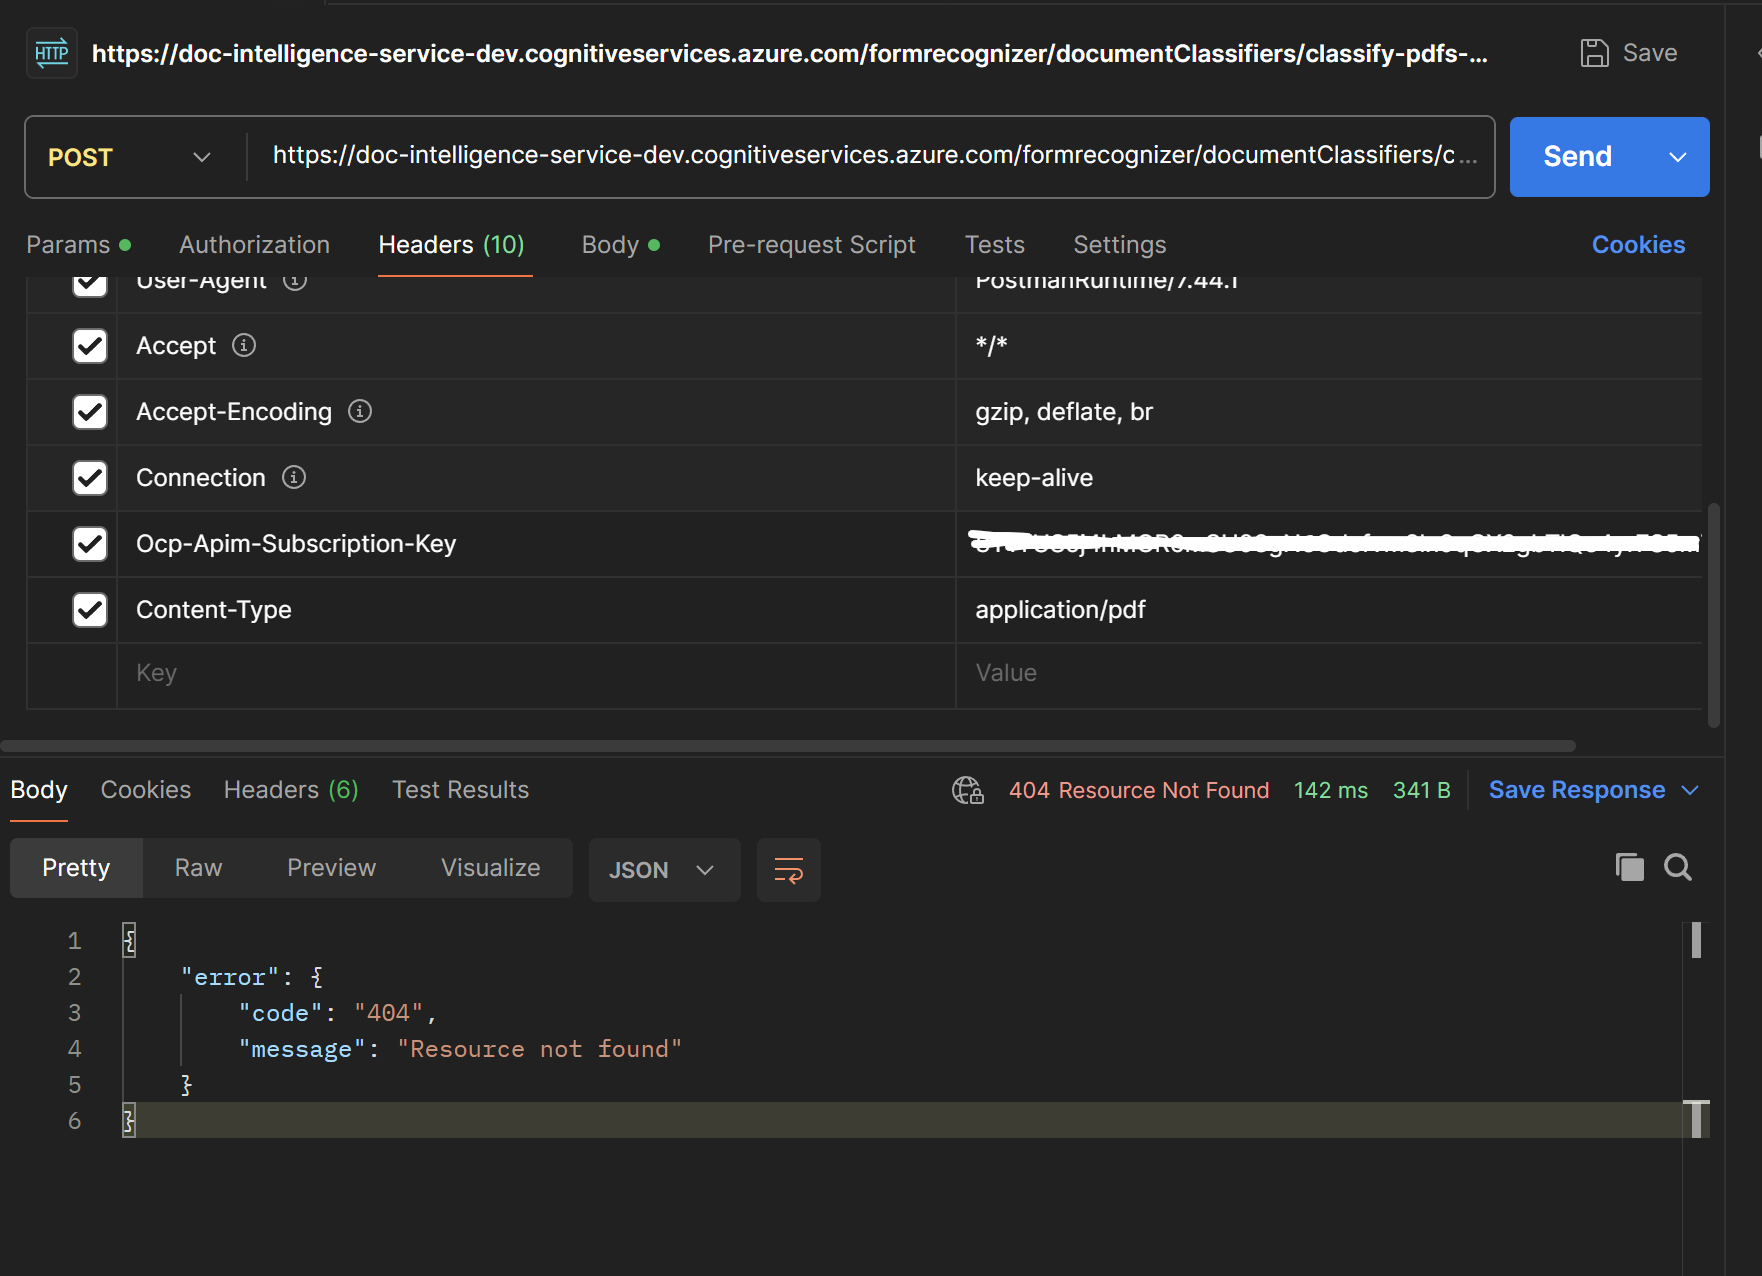The height and width of the screenshot is (1276, 1762).
Task: Switch response view to Raw
Action: coord(198,868)
